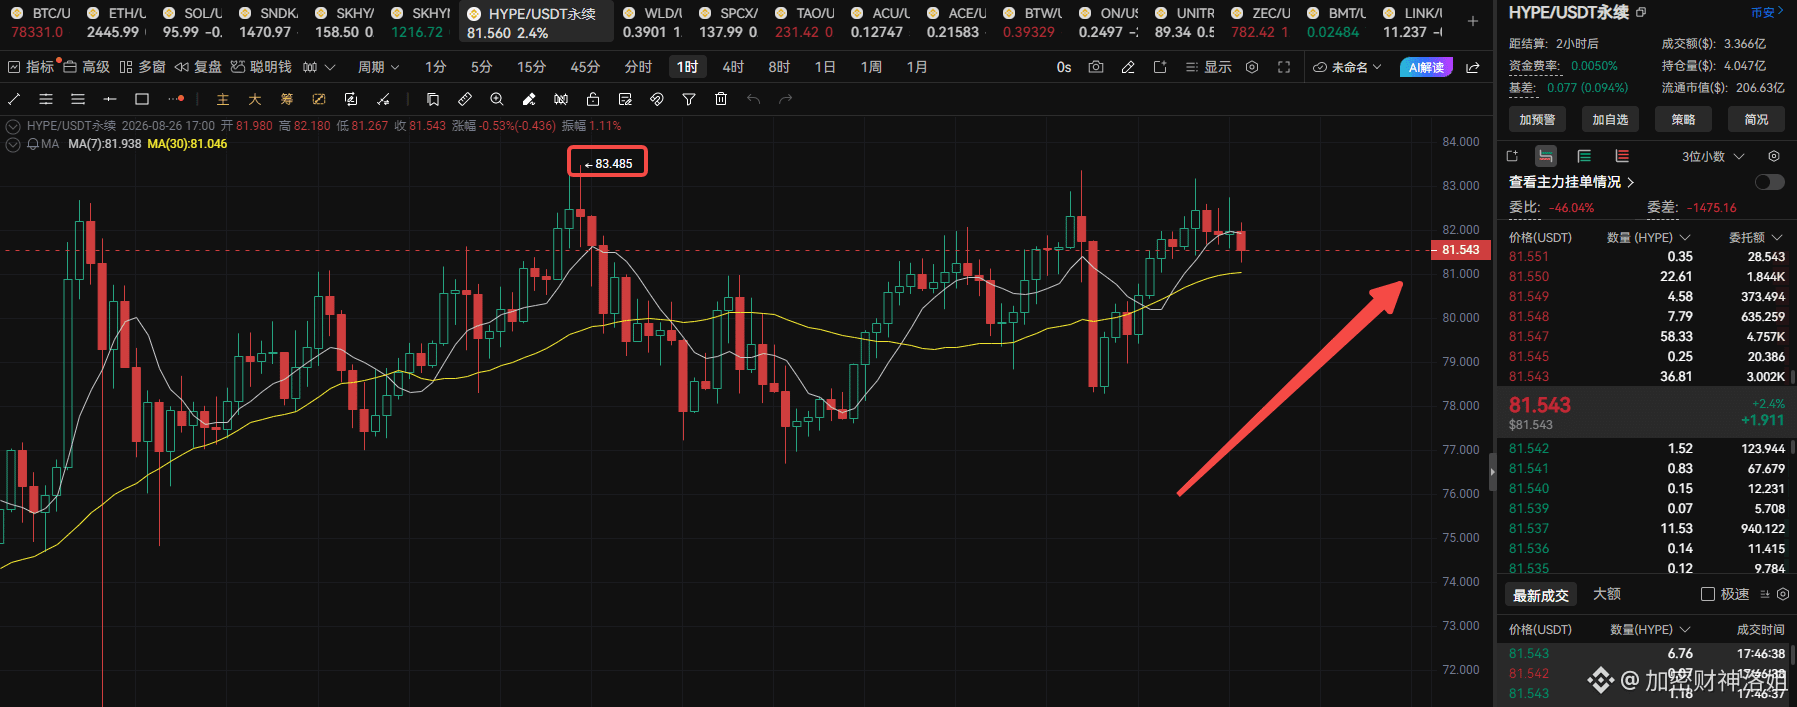This screenshot has width=1797, height=707.
Task: Select the rectangle drawing tool
Action: [142, 99]
